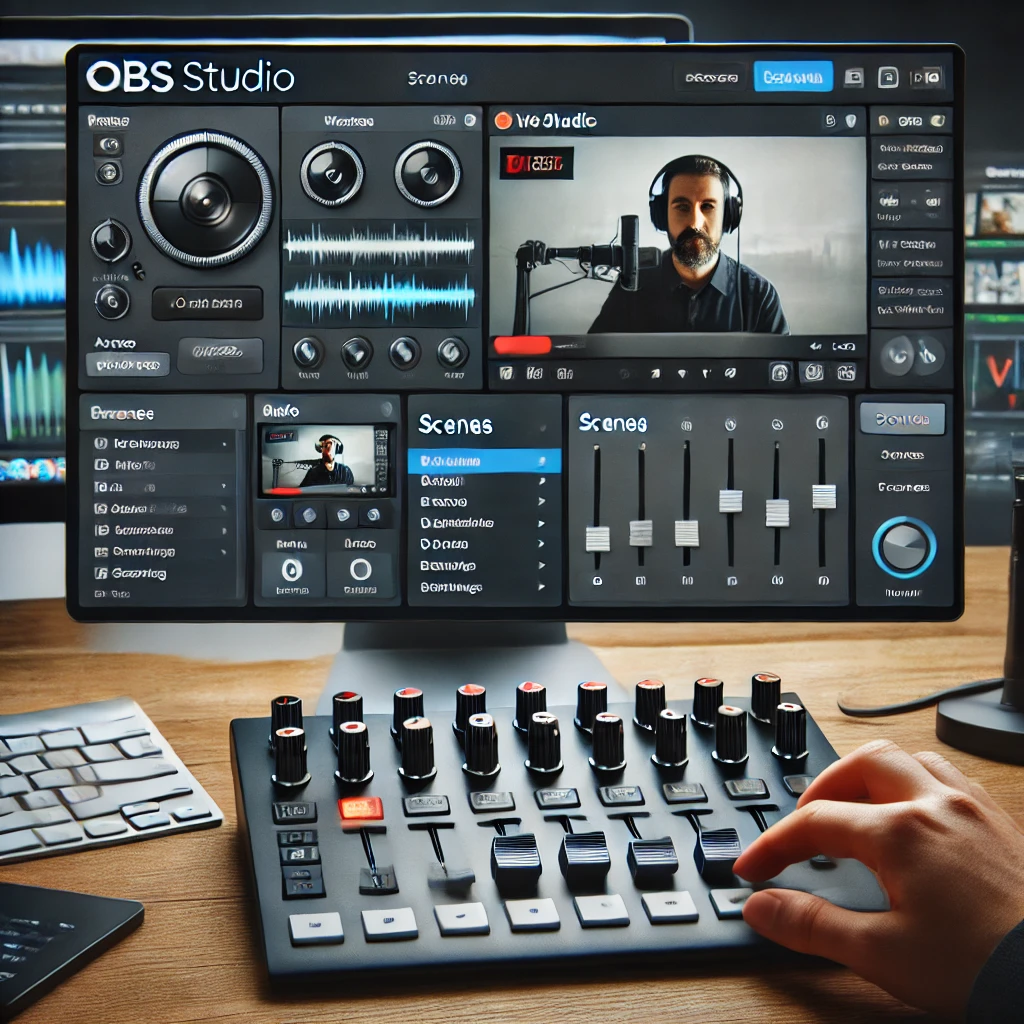This screenshot has height=1024, width=1024.
Task: Turn the large dial in the top-left panel
Action: (206, 198)
